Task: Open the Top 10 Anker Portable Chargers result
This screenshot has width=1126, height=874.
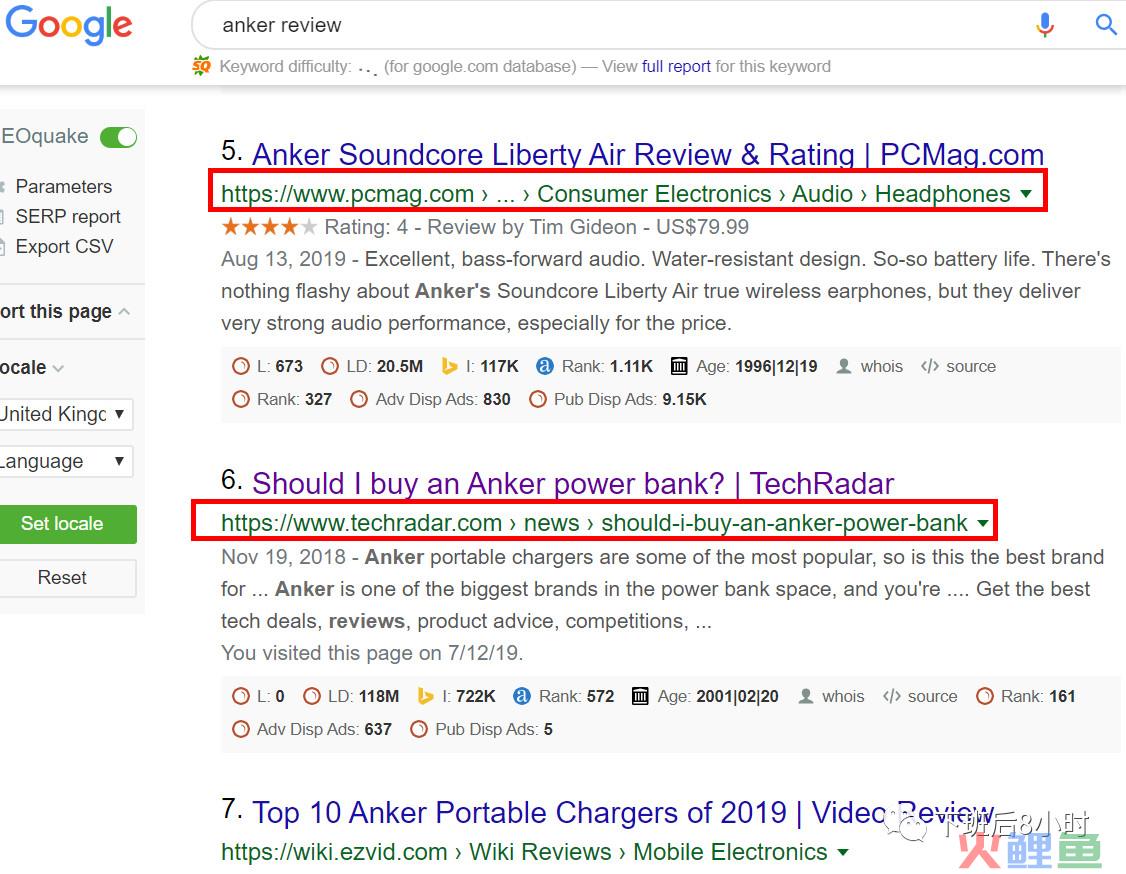Action: [623, 813]
